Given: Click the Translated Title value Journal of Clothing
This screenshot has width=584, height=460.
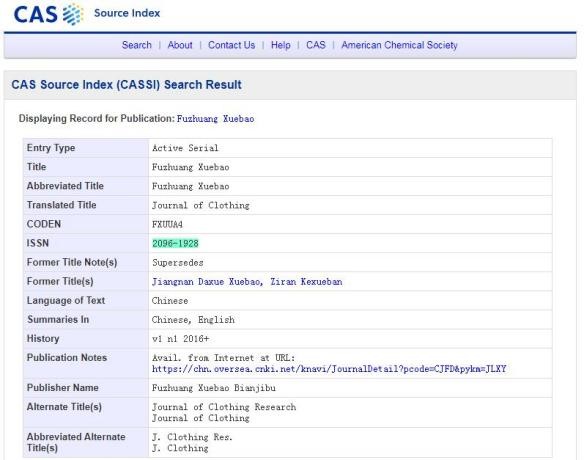Looking at the screenshot, I should [200, 205].
